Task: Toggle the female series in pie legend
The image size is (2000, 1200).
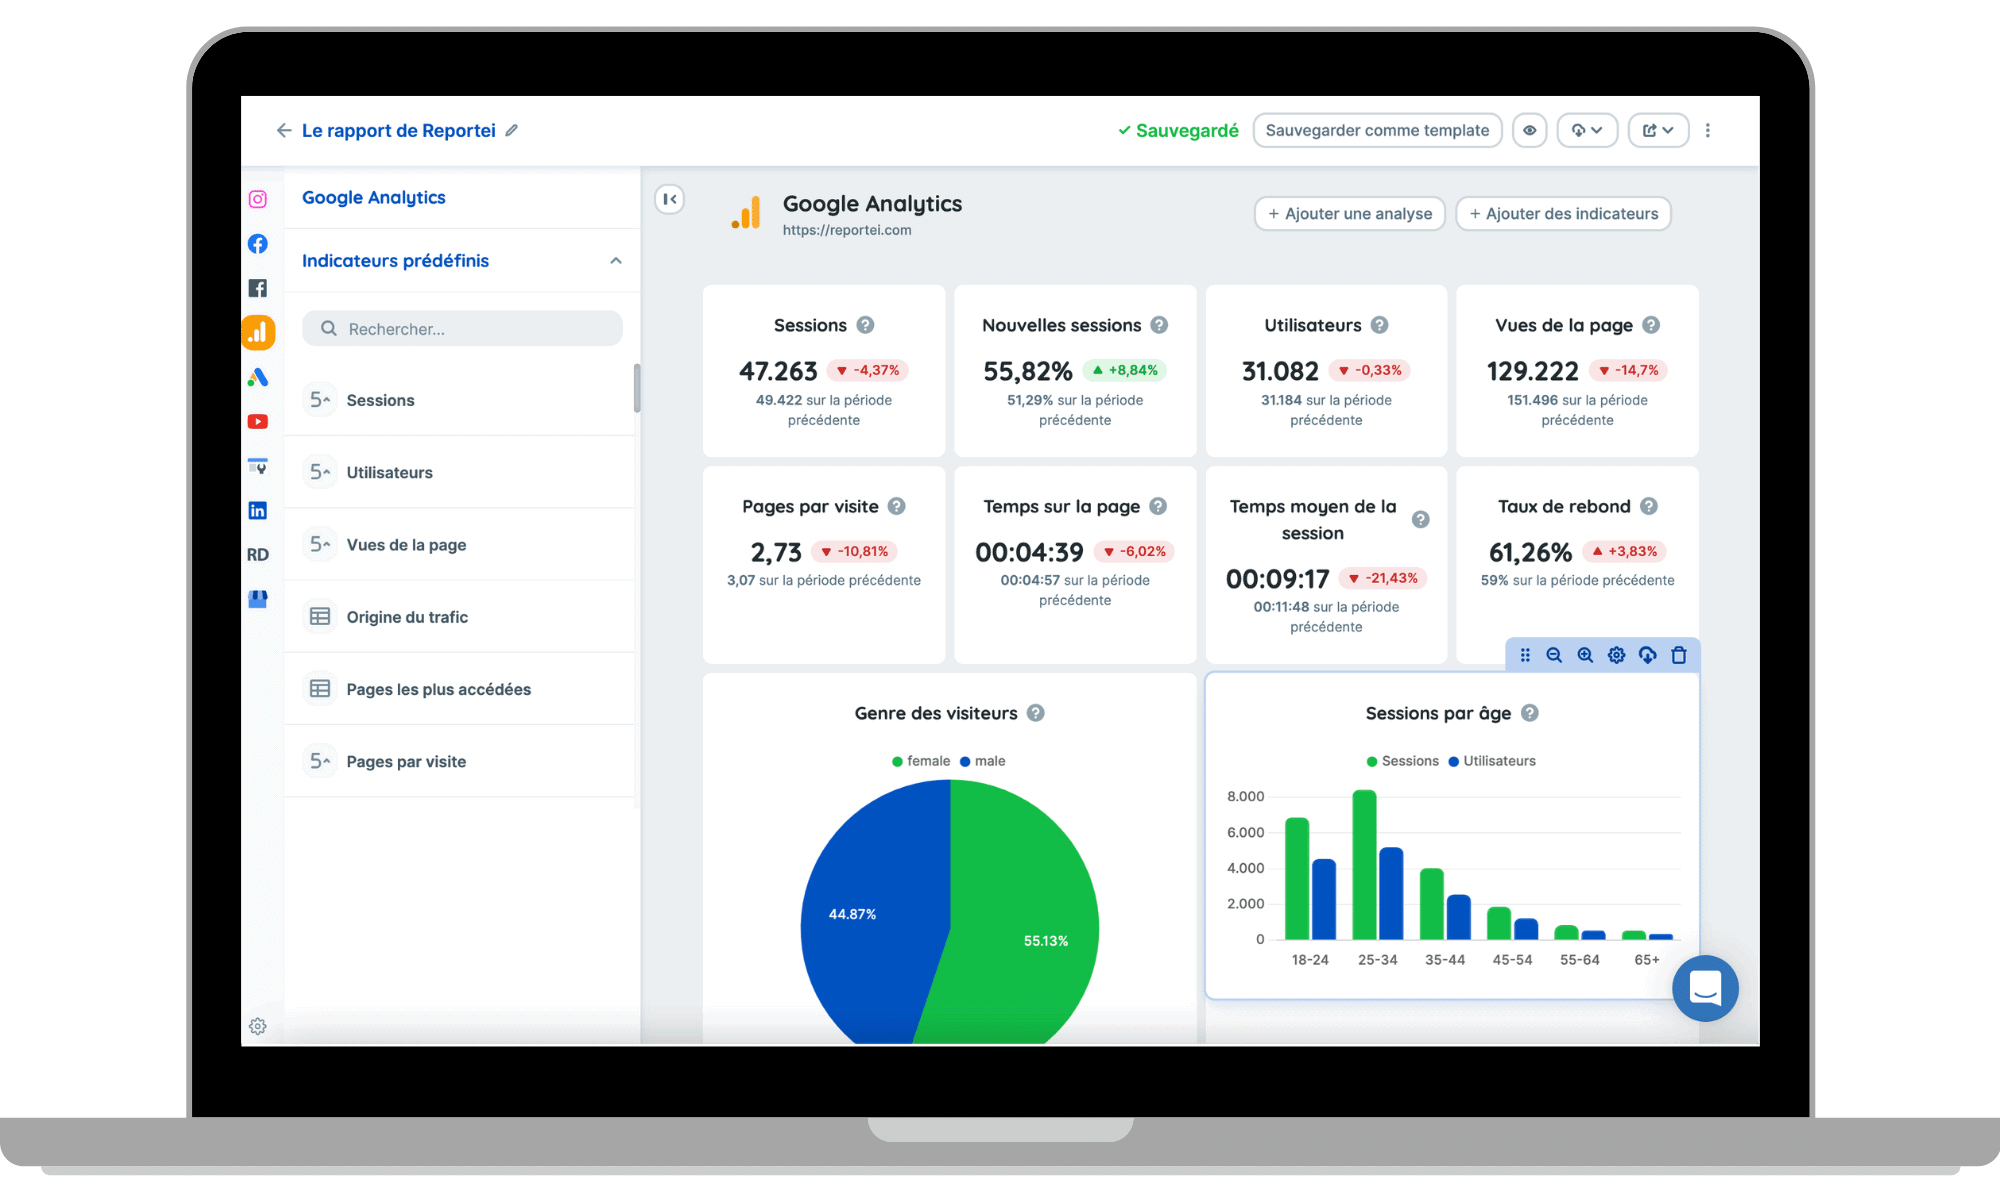Action: tap(921, 761)
